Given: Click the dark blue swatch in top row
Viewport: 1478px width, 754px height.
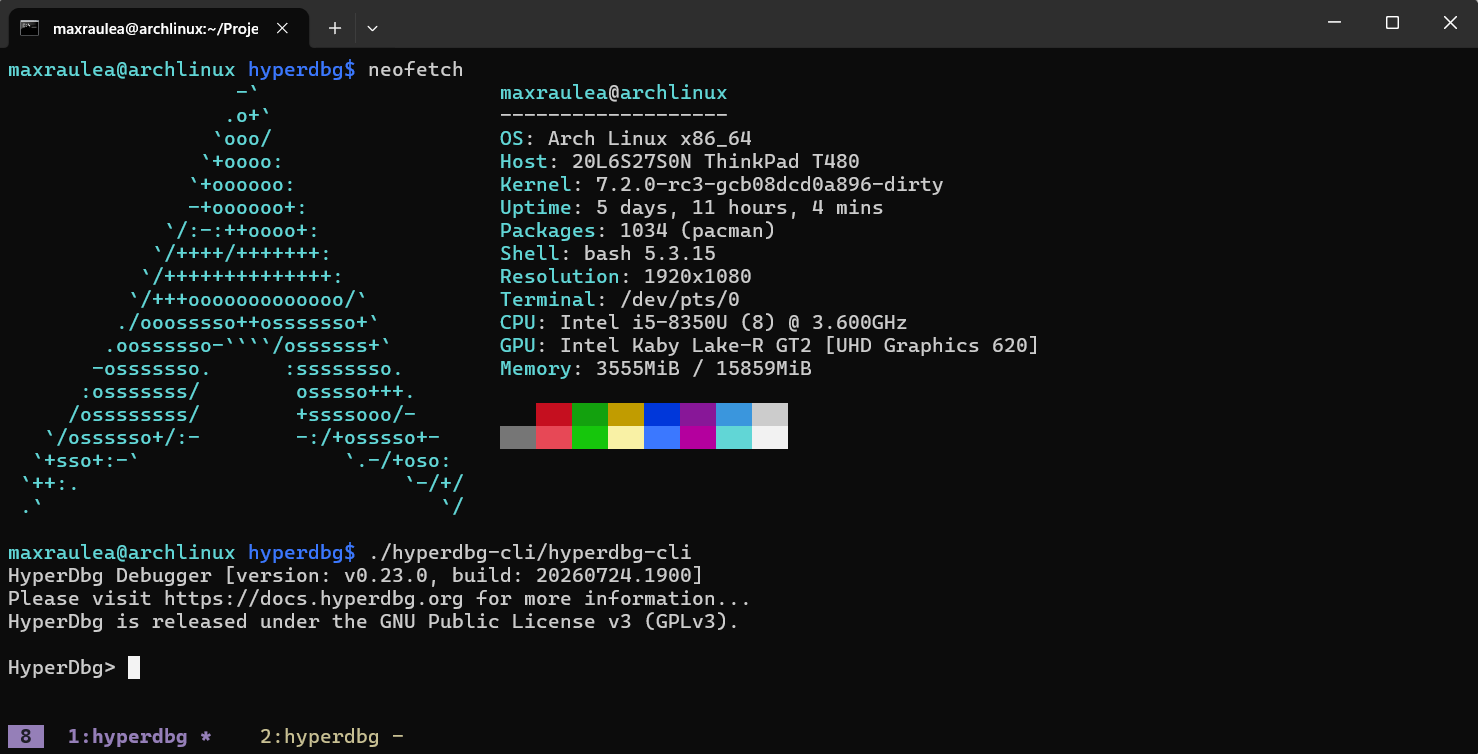Looking at the screenshot, I should [662, 415].
